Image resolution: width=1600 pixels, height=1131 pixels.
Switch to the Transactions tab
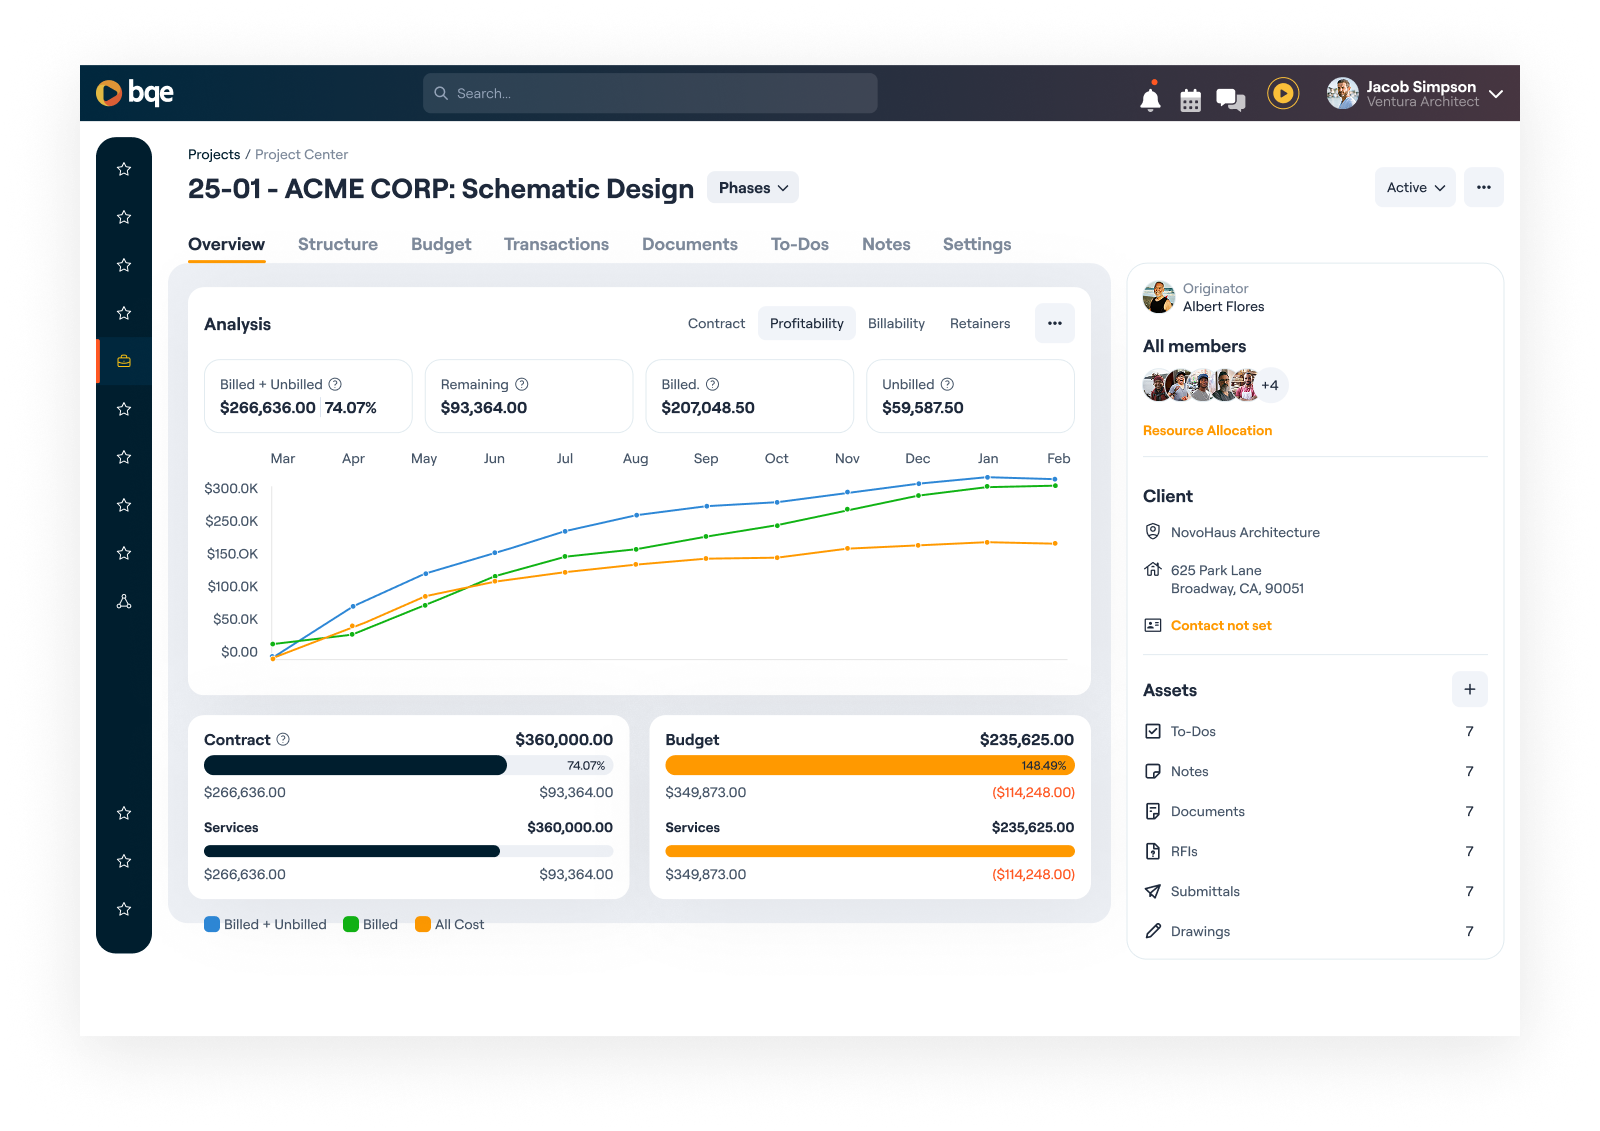pyautogui.click(x=556, y=244)
